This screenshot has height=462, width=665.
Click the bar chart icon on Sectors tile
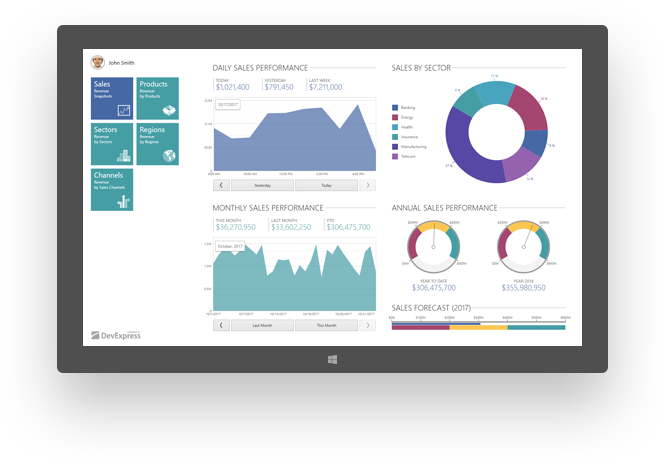pyautogui.click(x=123, y=156)
